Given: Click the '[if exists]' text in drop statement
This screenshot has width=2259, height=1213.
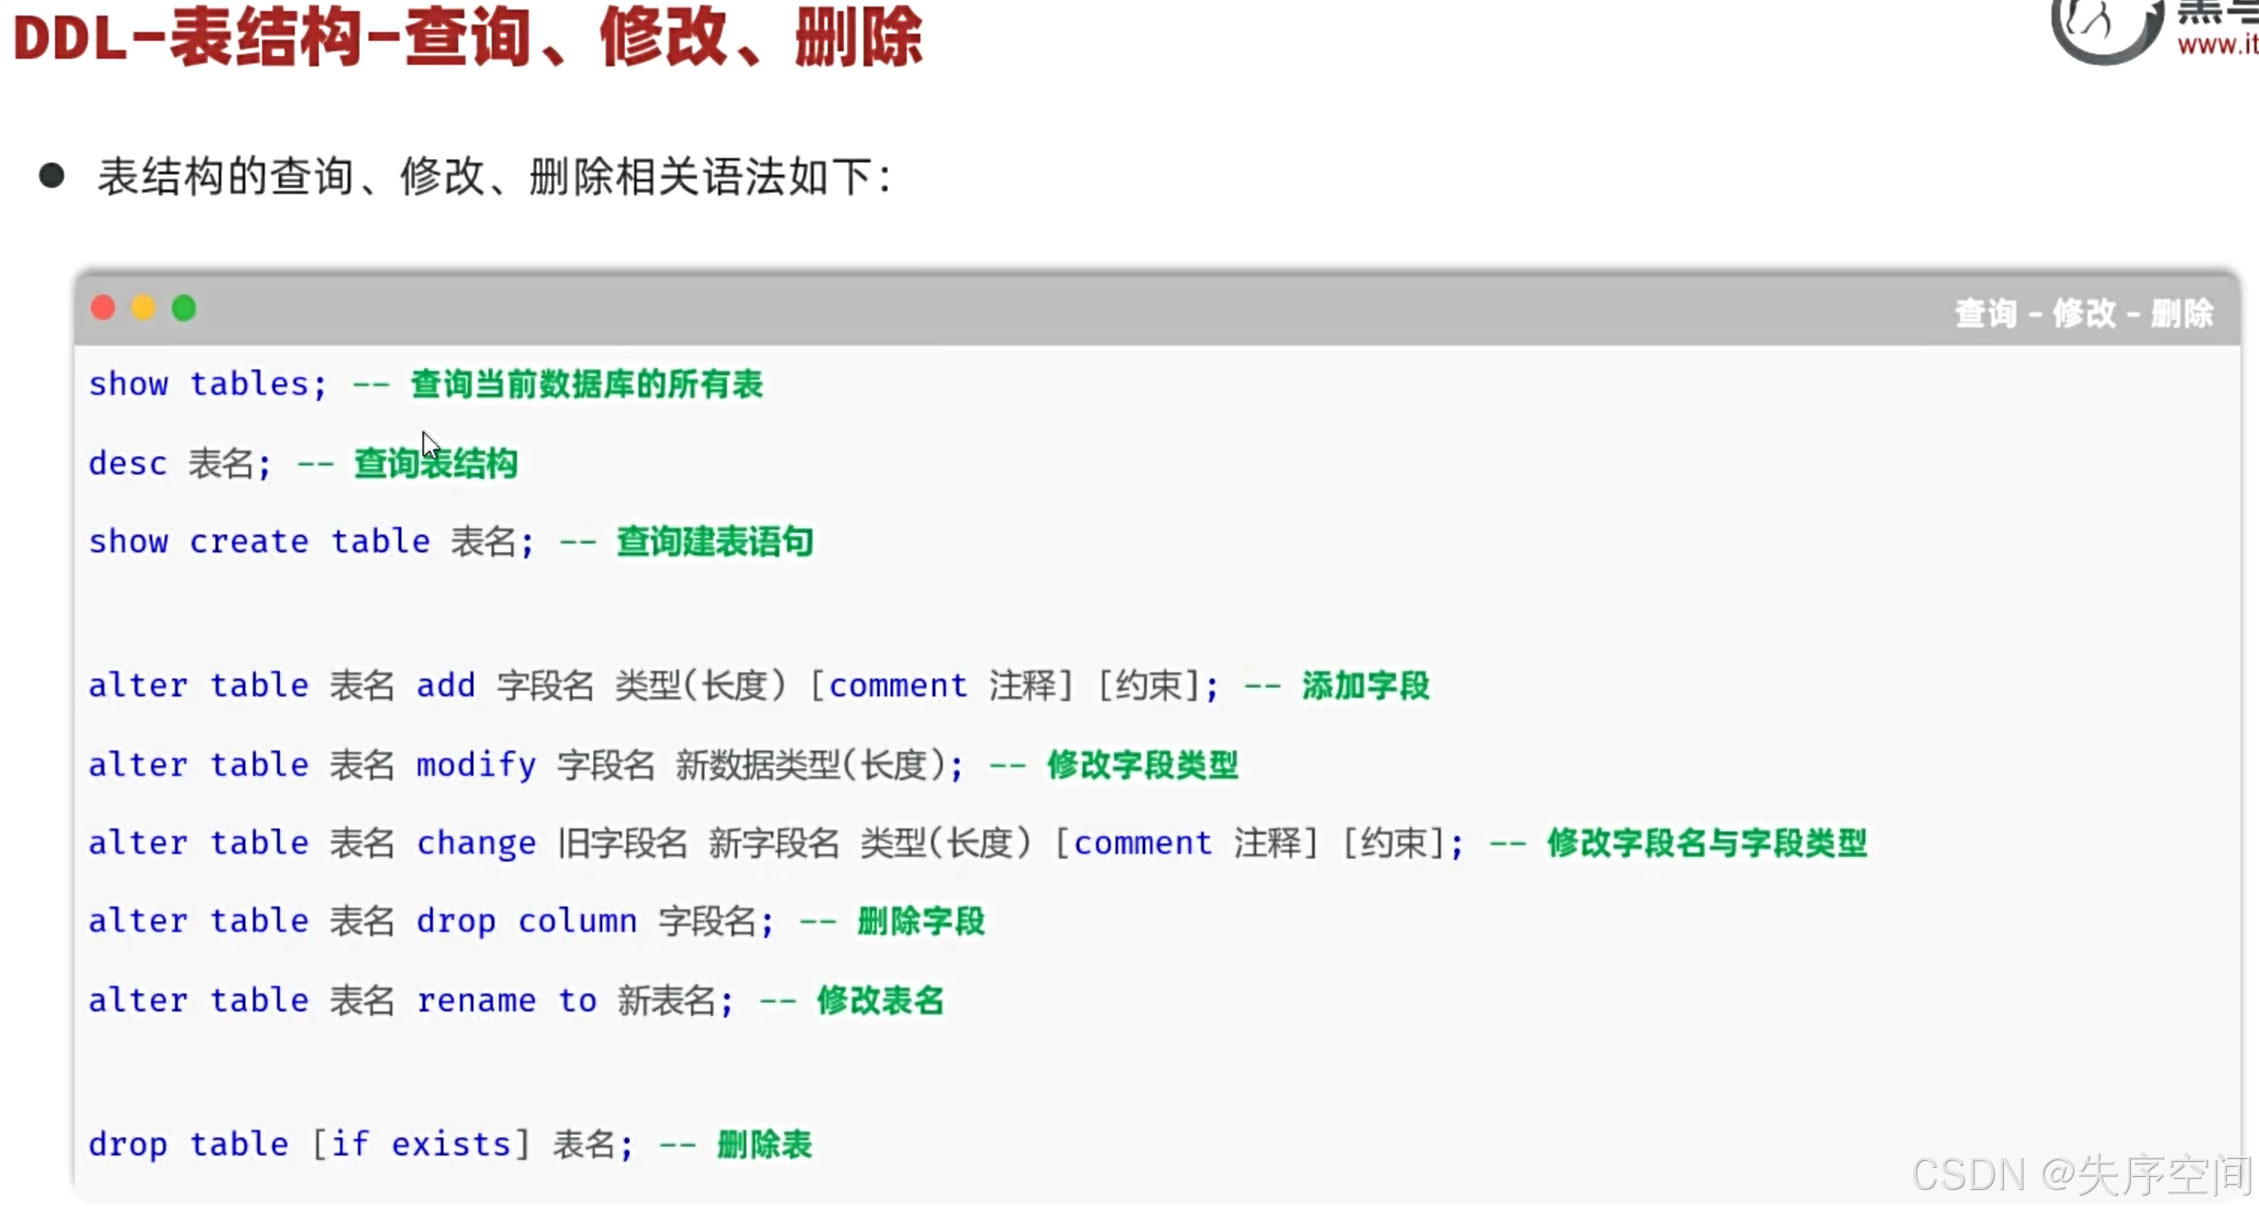Looking at the screenshot, I should click(421, 1144).
